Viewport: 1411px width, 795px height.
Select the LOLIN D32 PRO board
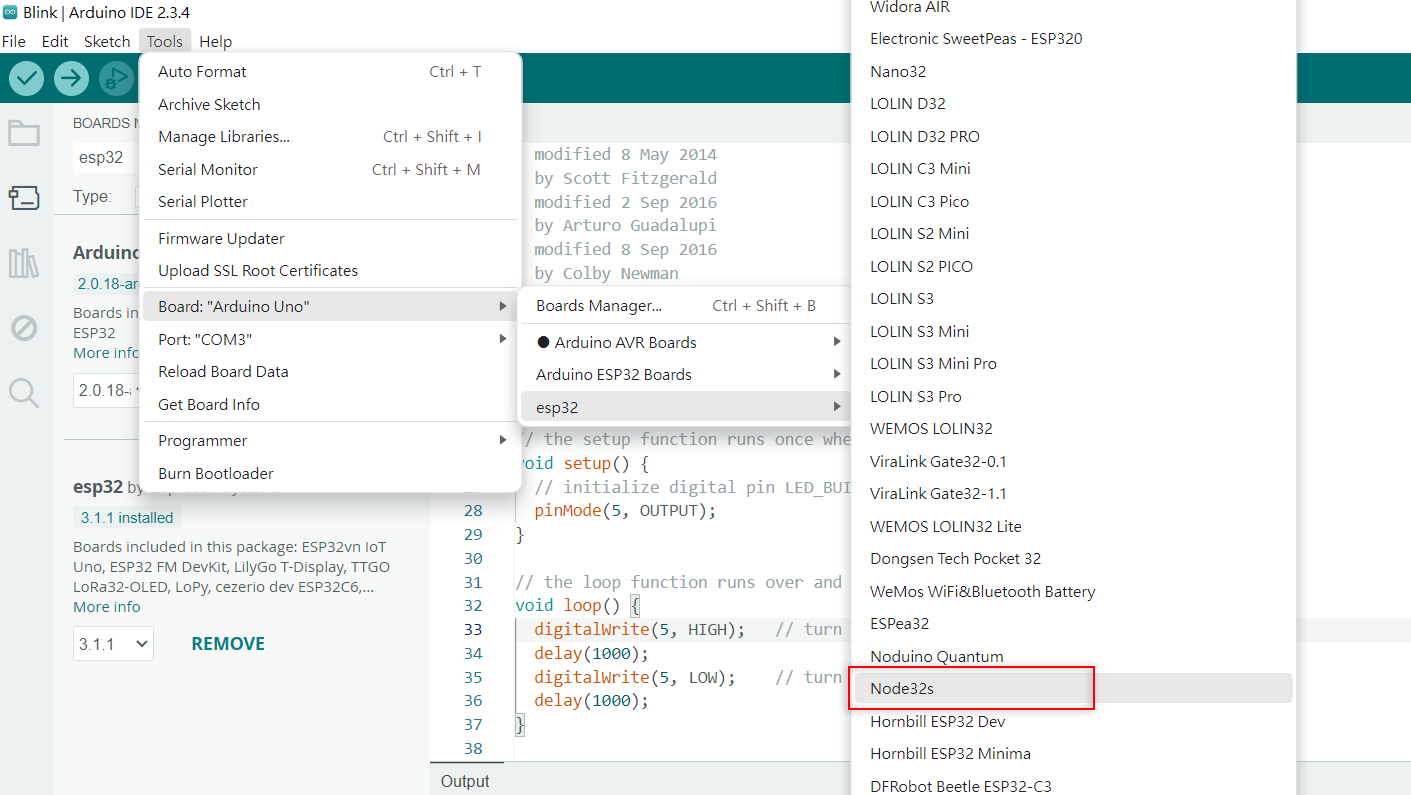pyautogui.click(x=1071, y=136)
